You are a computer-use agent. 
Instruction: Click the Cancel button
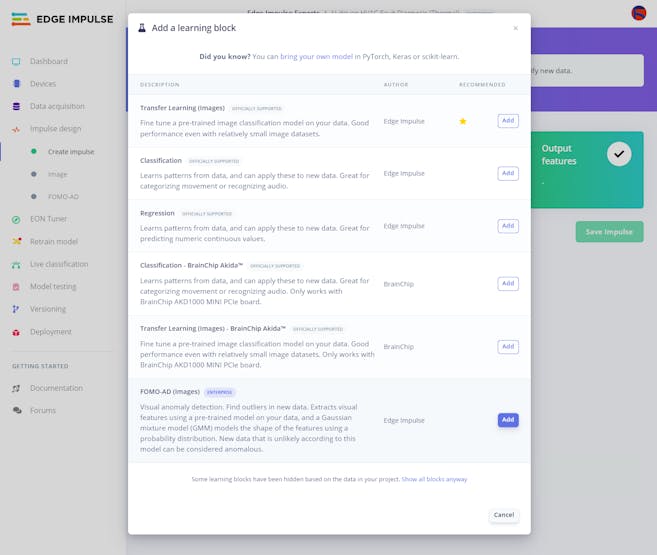point(504,515)
